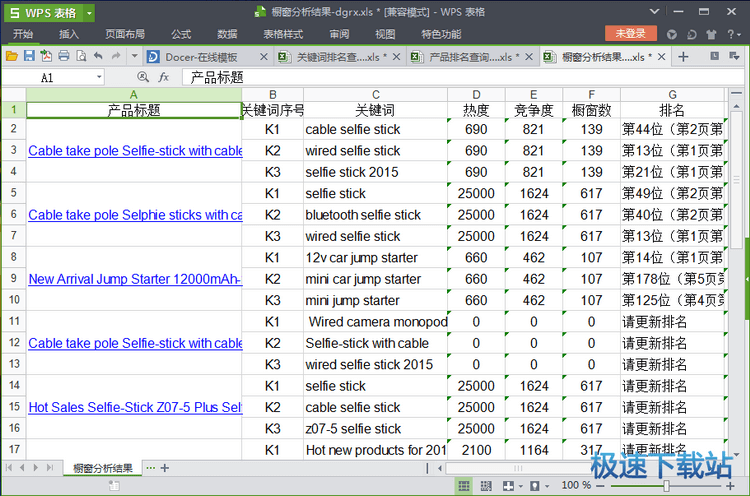This screenshot has height=496, width=750.
Task: Click the Name Box showing A1
Action: point(48,77)
